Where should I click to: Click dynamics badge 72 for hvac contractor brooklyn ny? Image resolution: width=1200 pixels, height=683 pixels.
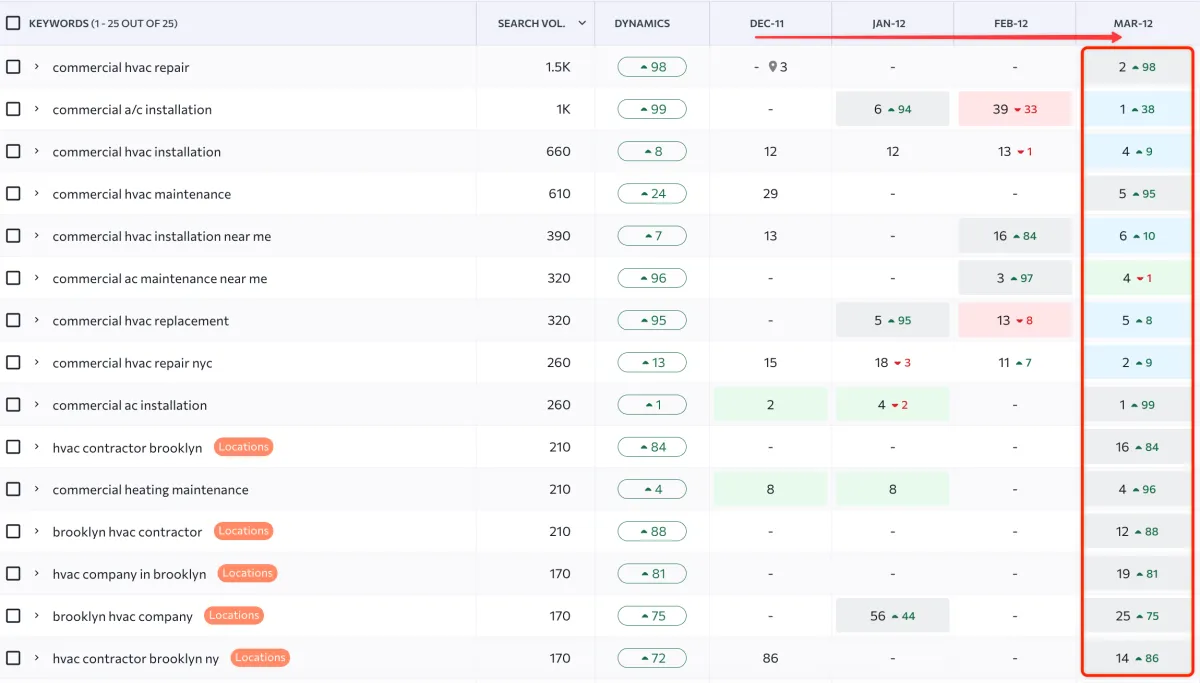click(x=652, y=658)
